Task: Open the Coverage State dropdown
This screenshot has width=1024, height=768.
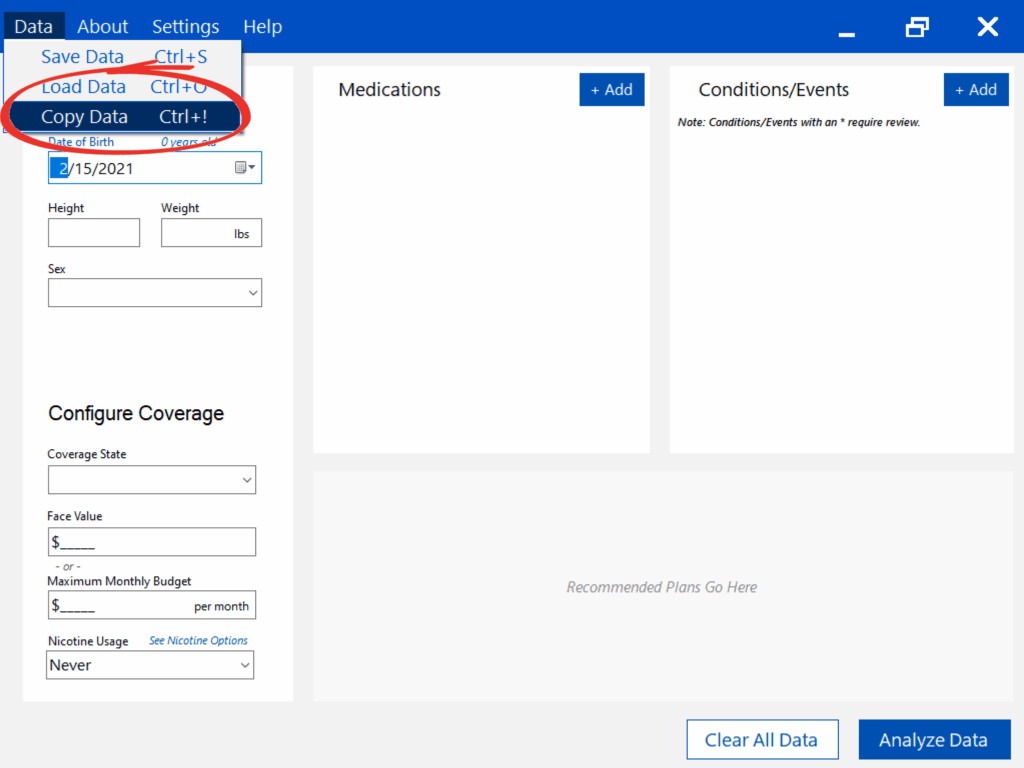Action: [151, 480]
